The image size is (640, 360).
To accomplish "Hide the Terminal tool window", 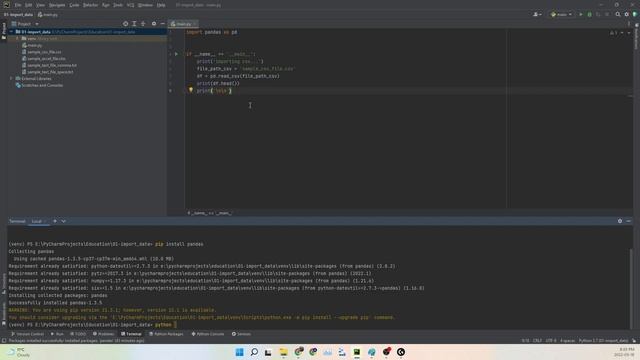I will (x=629, y=221).
